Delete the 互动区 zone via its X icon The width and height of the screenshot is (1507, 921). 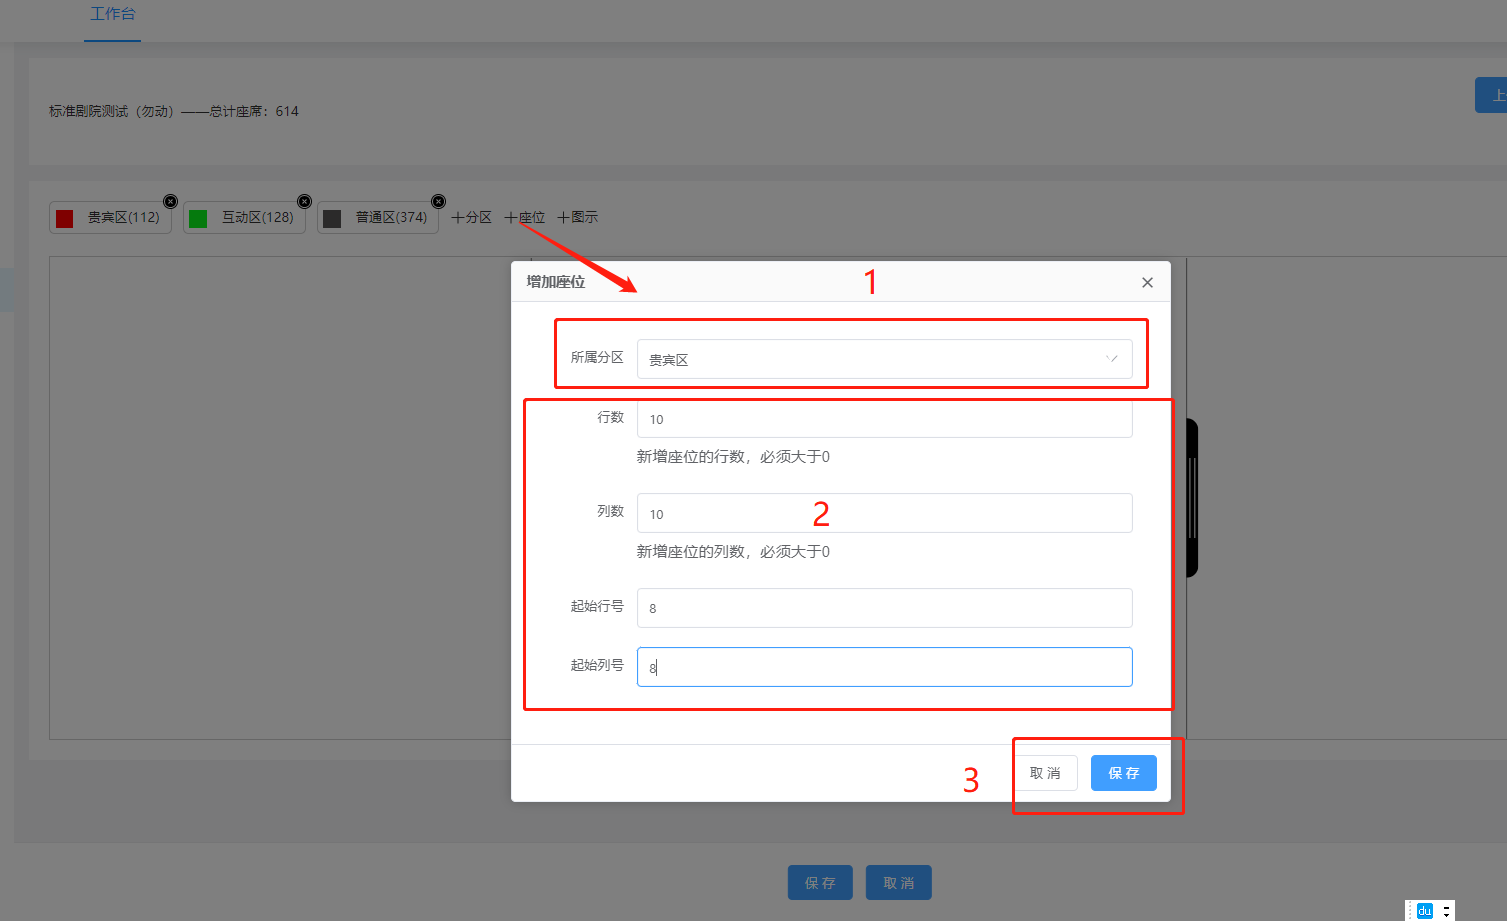pyautogui.click(x=304, y=202)
